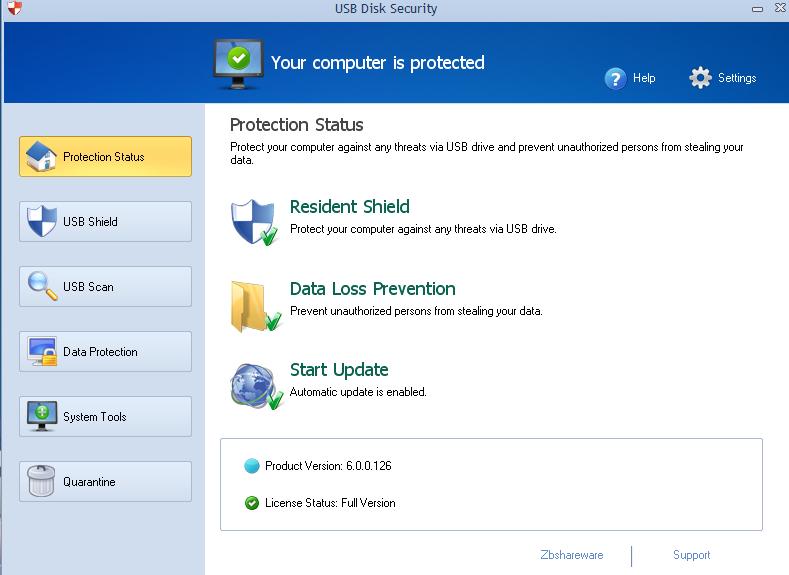Open the Support link
Image resolution: width=789 pixels, height=575 pixels.
point(691,555)
